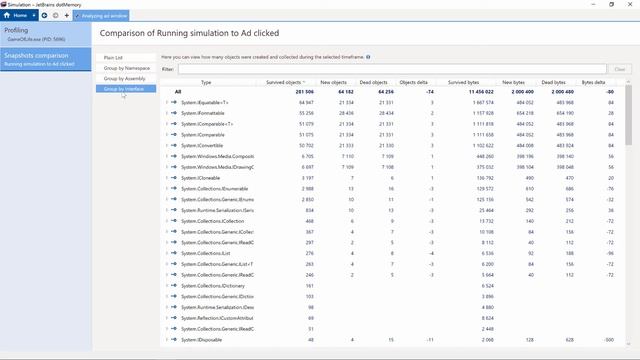The width and height of the screenshot is (640, 360).
Task: Expand the System.IFormattable row
Action: [x=167, y=113]
